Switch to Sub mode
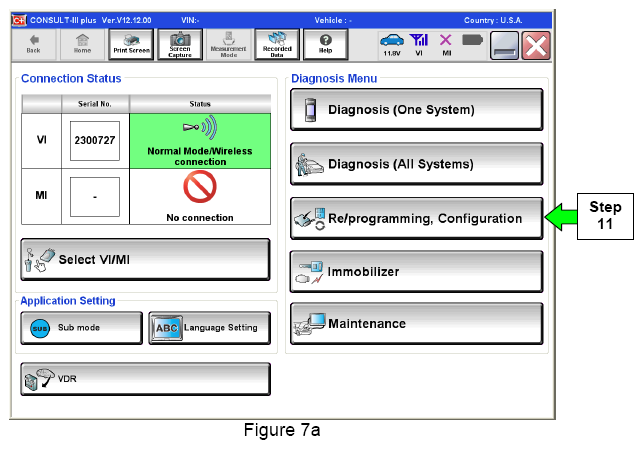This screenshot has width=643, height=449. point(79,327)
